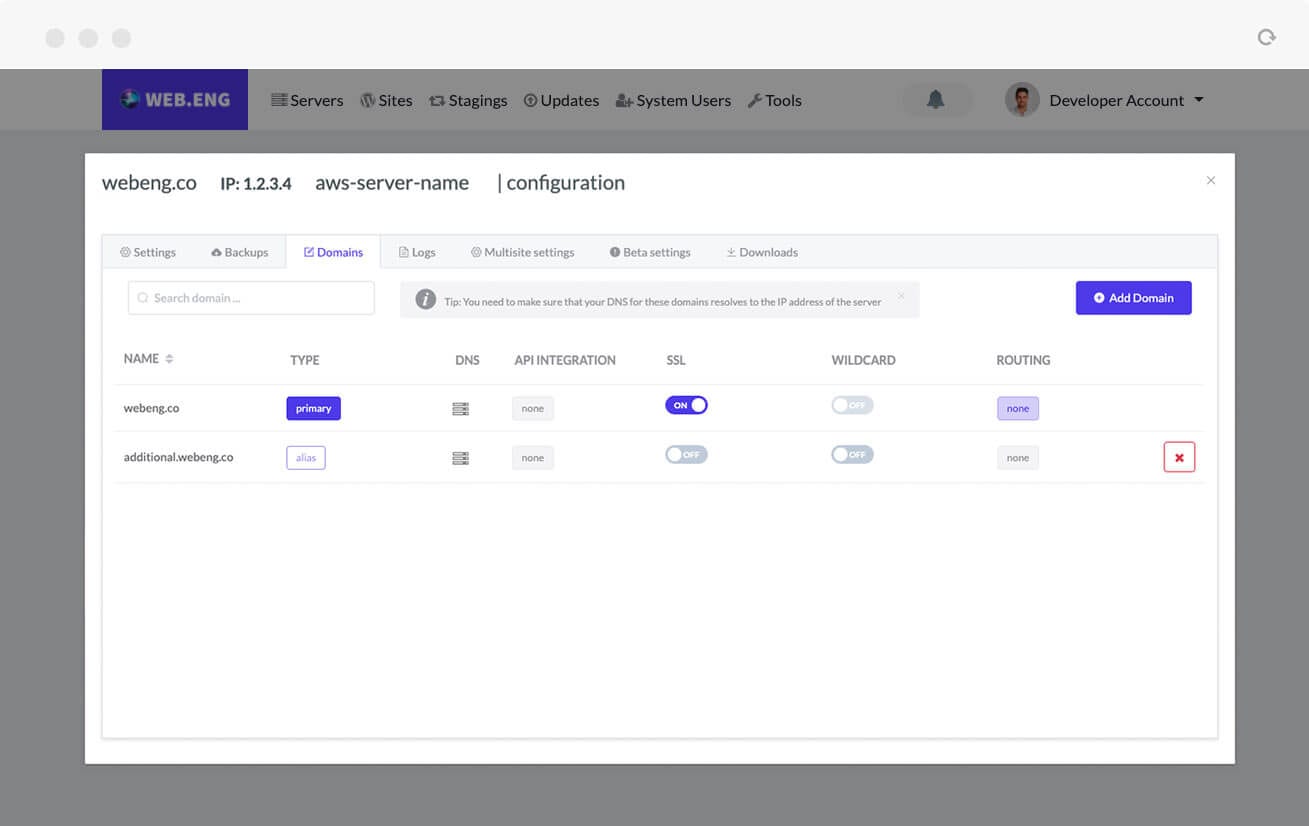Open routing selector for webeng.co
The width and height of the screenshot is (1309, 826).
[1017, 408]
